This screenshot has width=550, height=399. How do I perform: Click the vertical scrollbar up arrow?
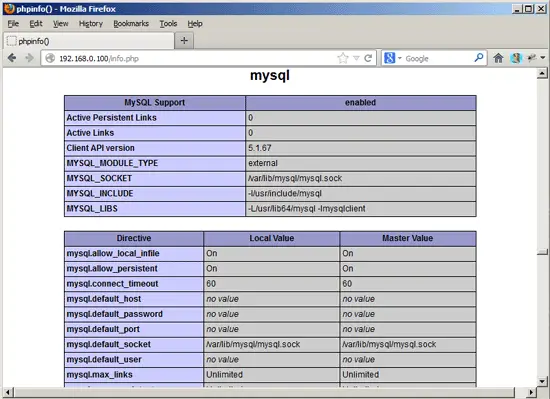click(x=542, y=73)
